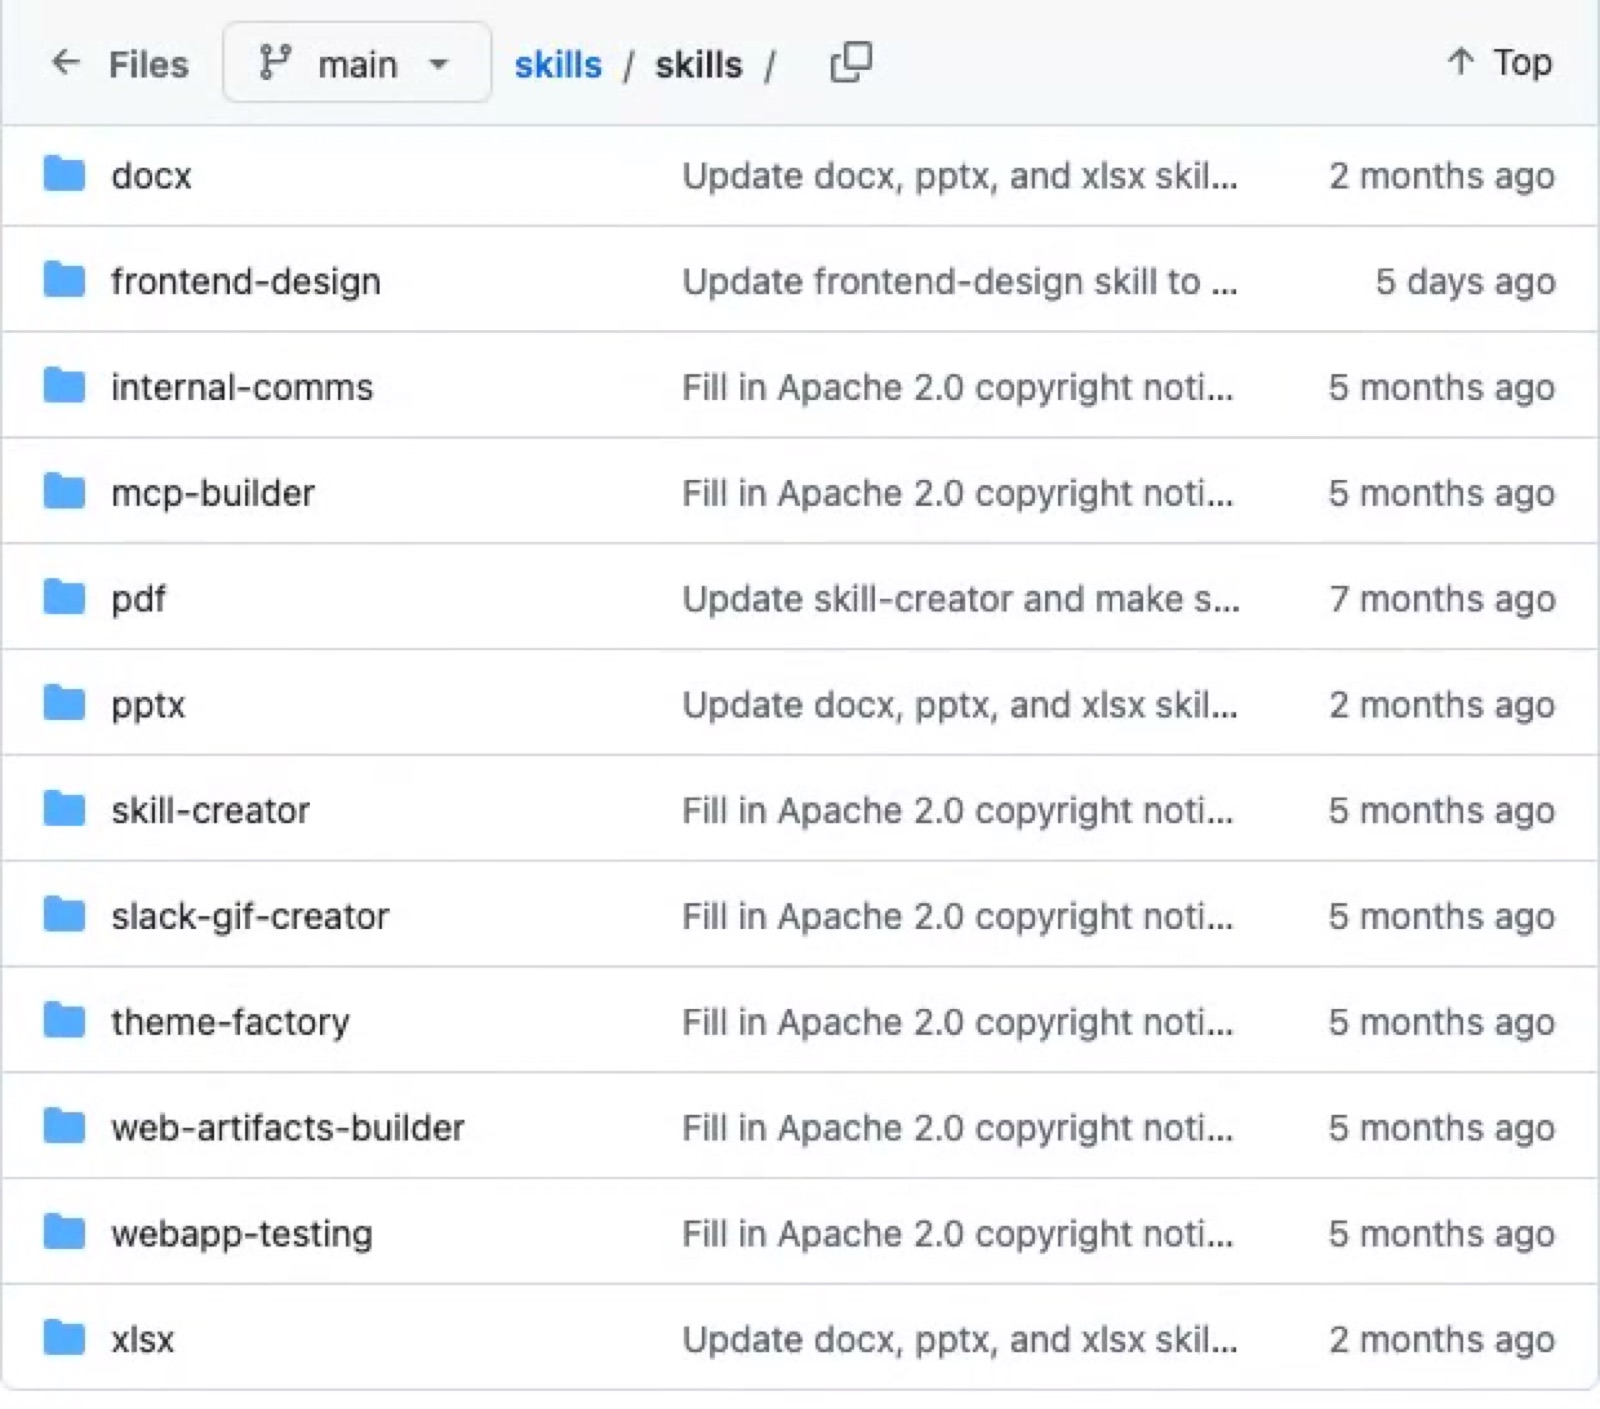1600x1409 pixels.
Task: Open the webapp-testing row commit message
Action: coord(958,1234)
